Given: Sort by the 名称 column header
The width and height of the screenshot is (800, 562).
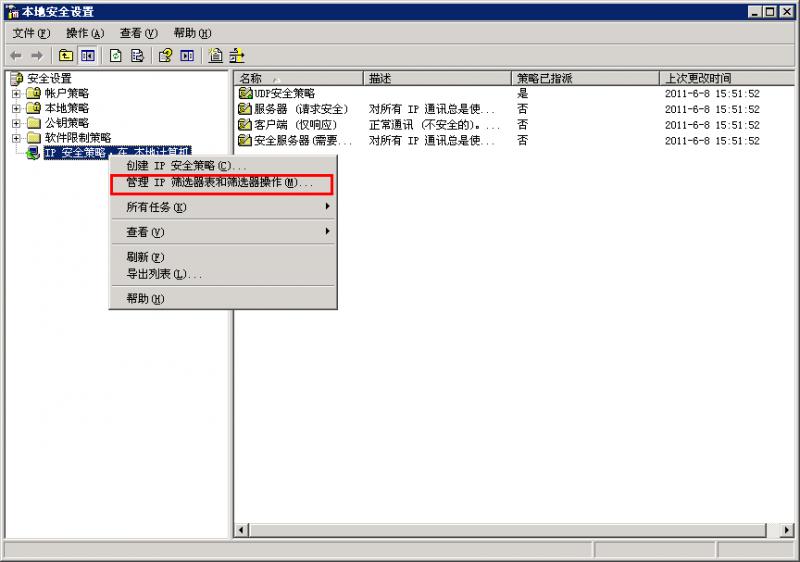Looking at the screenshot, I should pos(298,78).
